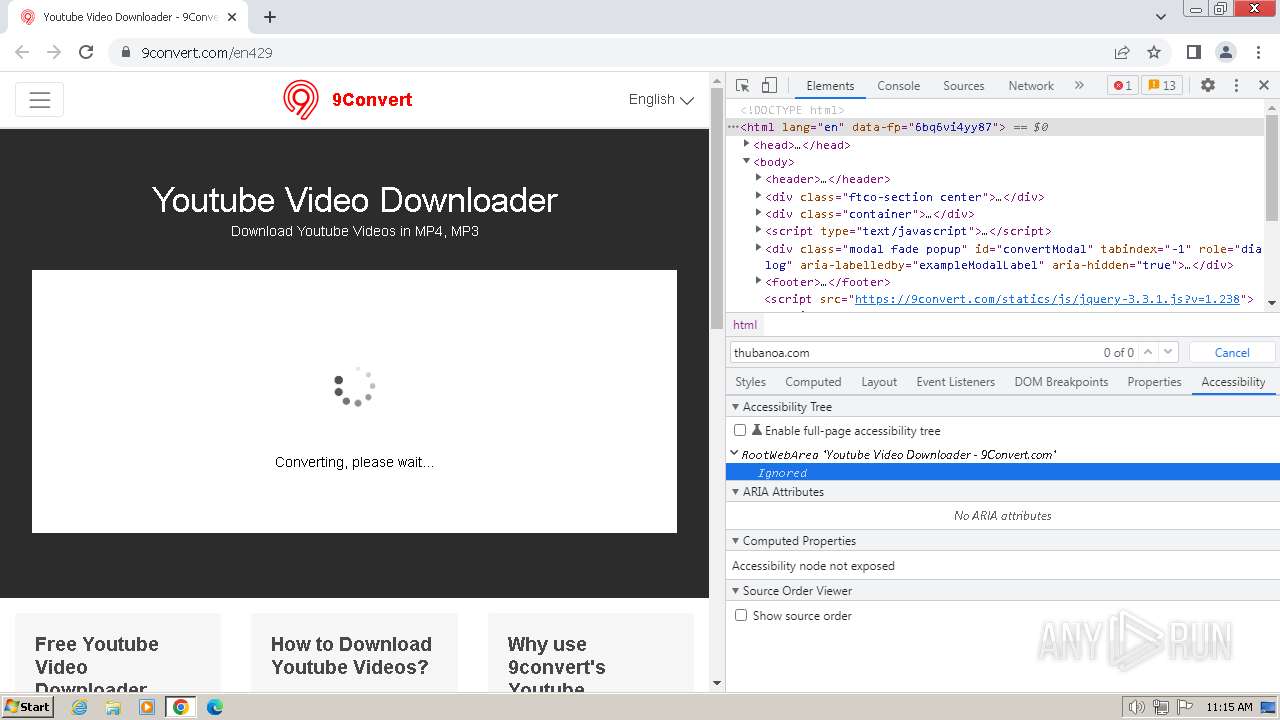Expand the head element node

(747, 144)
